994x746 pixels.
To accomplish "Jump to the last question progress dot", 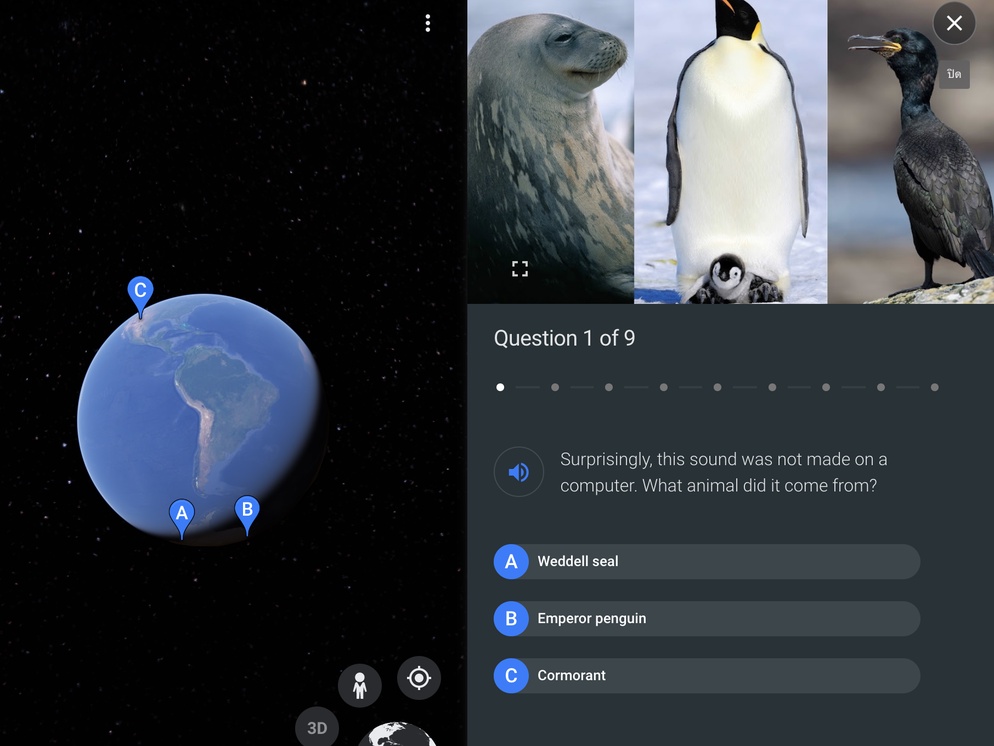I will (934, 387).
